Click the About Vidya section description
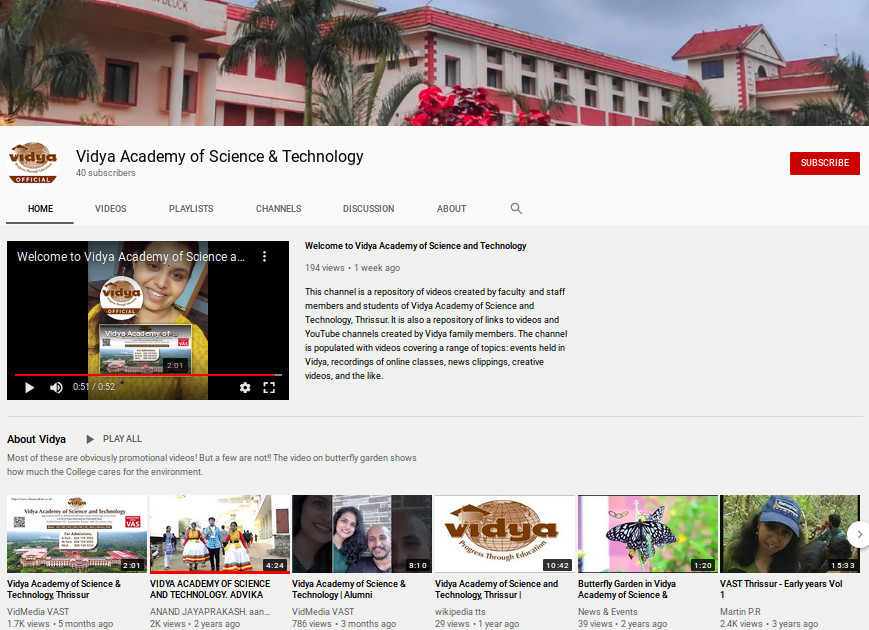The height and width of the screenshot is (630, 869). [212, 465]
